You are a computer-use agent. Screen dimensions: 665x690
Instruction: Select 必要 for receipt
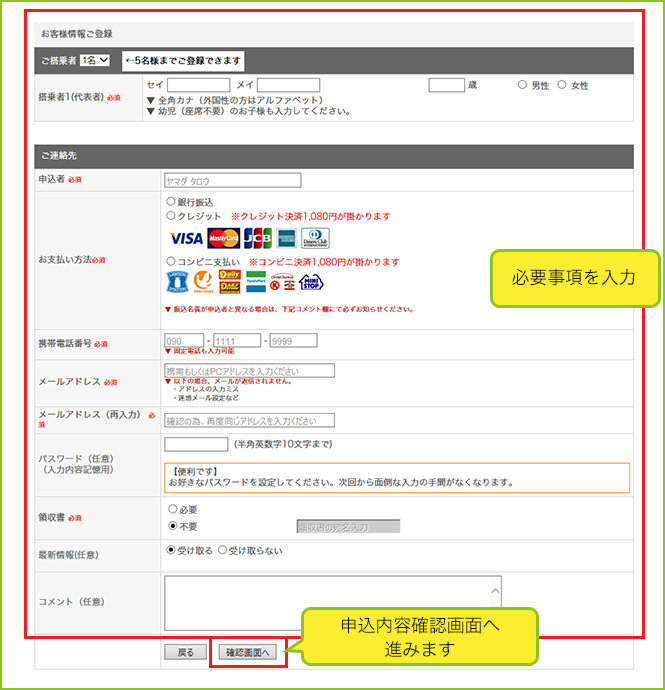pos(173,509)
